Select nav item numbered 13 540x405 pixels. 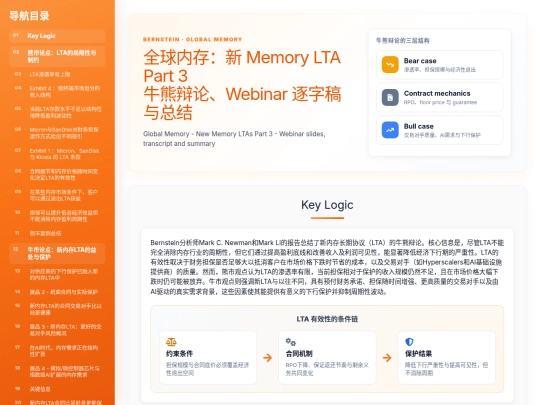pyautogui.click(x=57, y=274)
